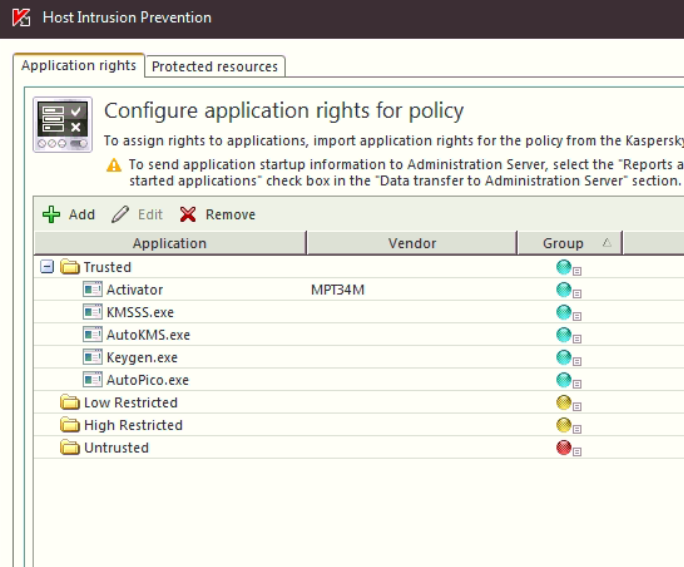This screenshot has width=684, height=567.
Task: Click the Untrusted folder icon
Action: pos(70,448)
